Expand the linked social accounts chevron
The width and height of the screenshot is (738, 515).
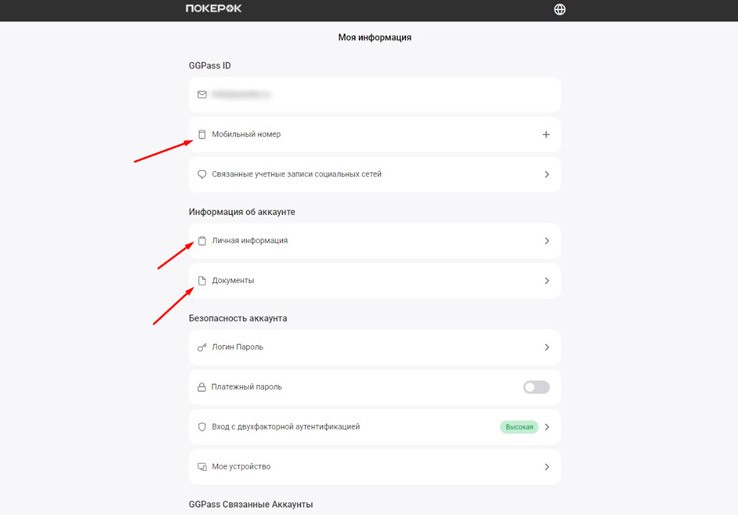[x=547, y=174]
